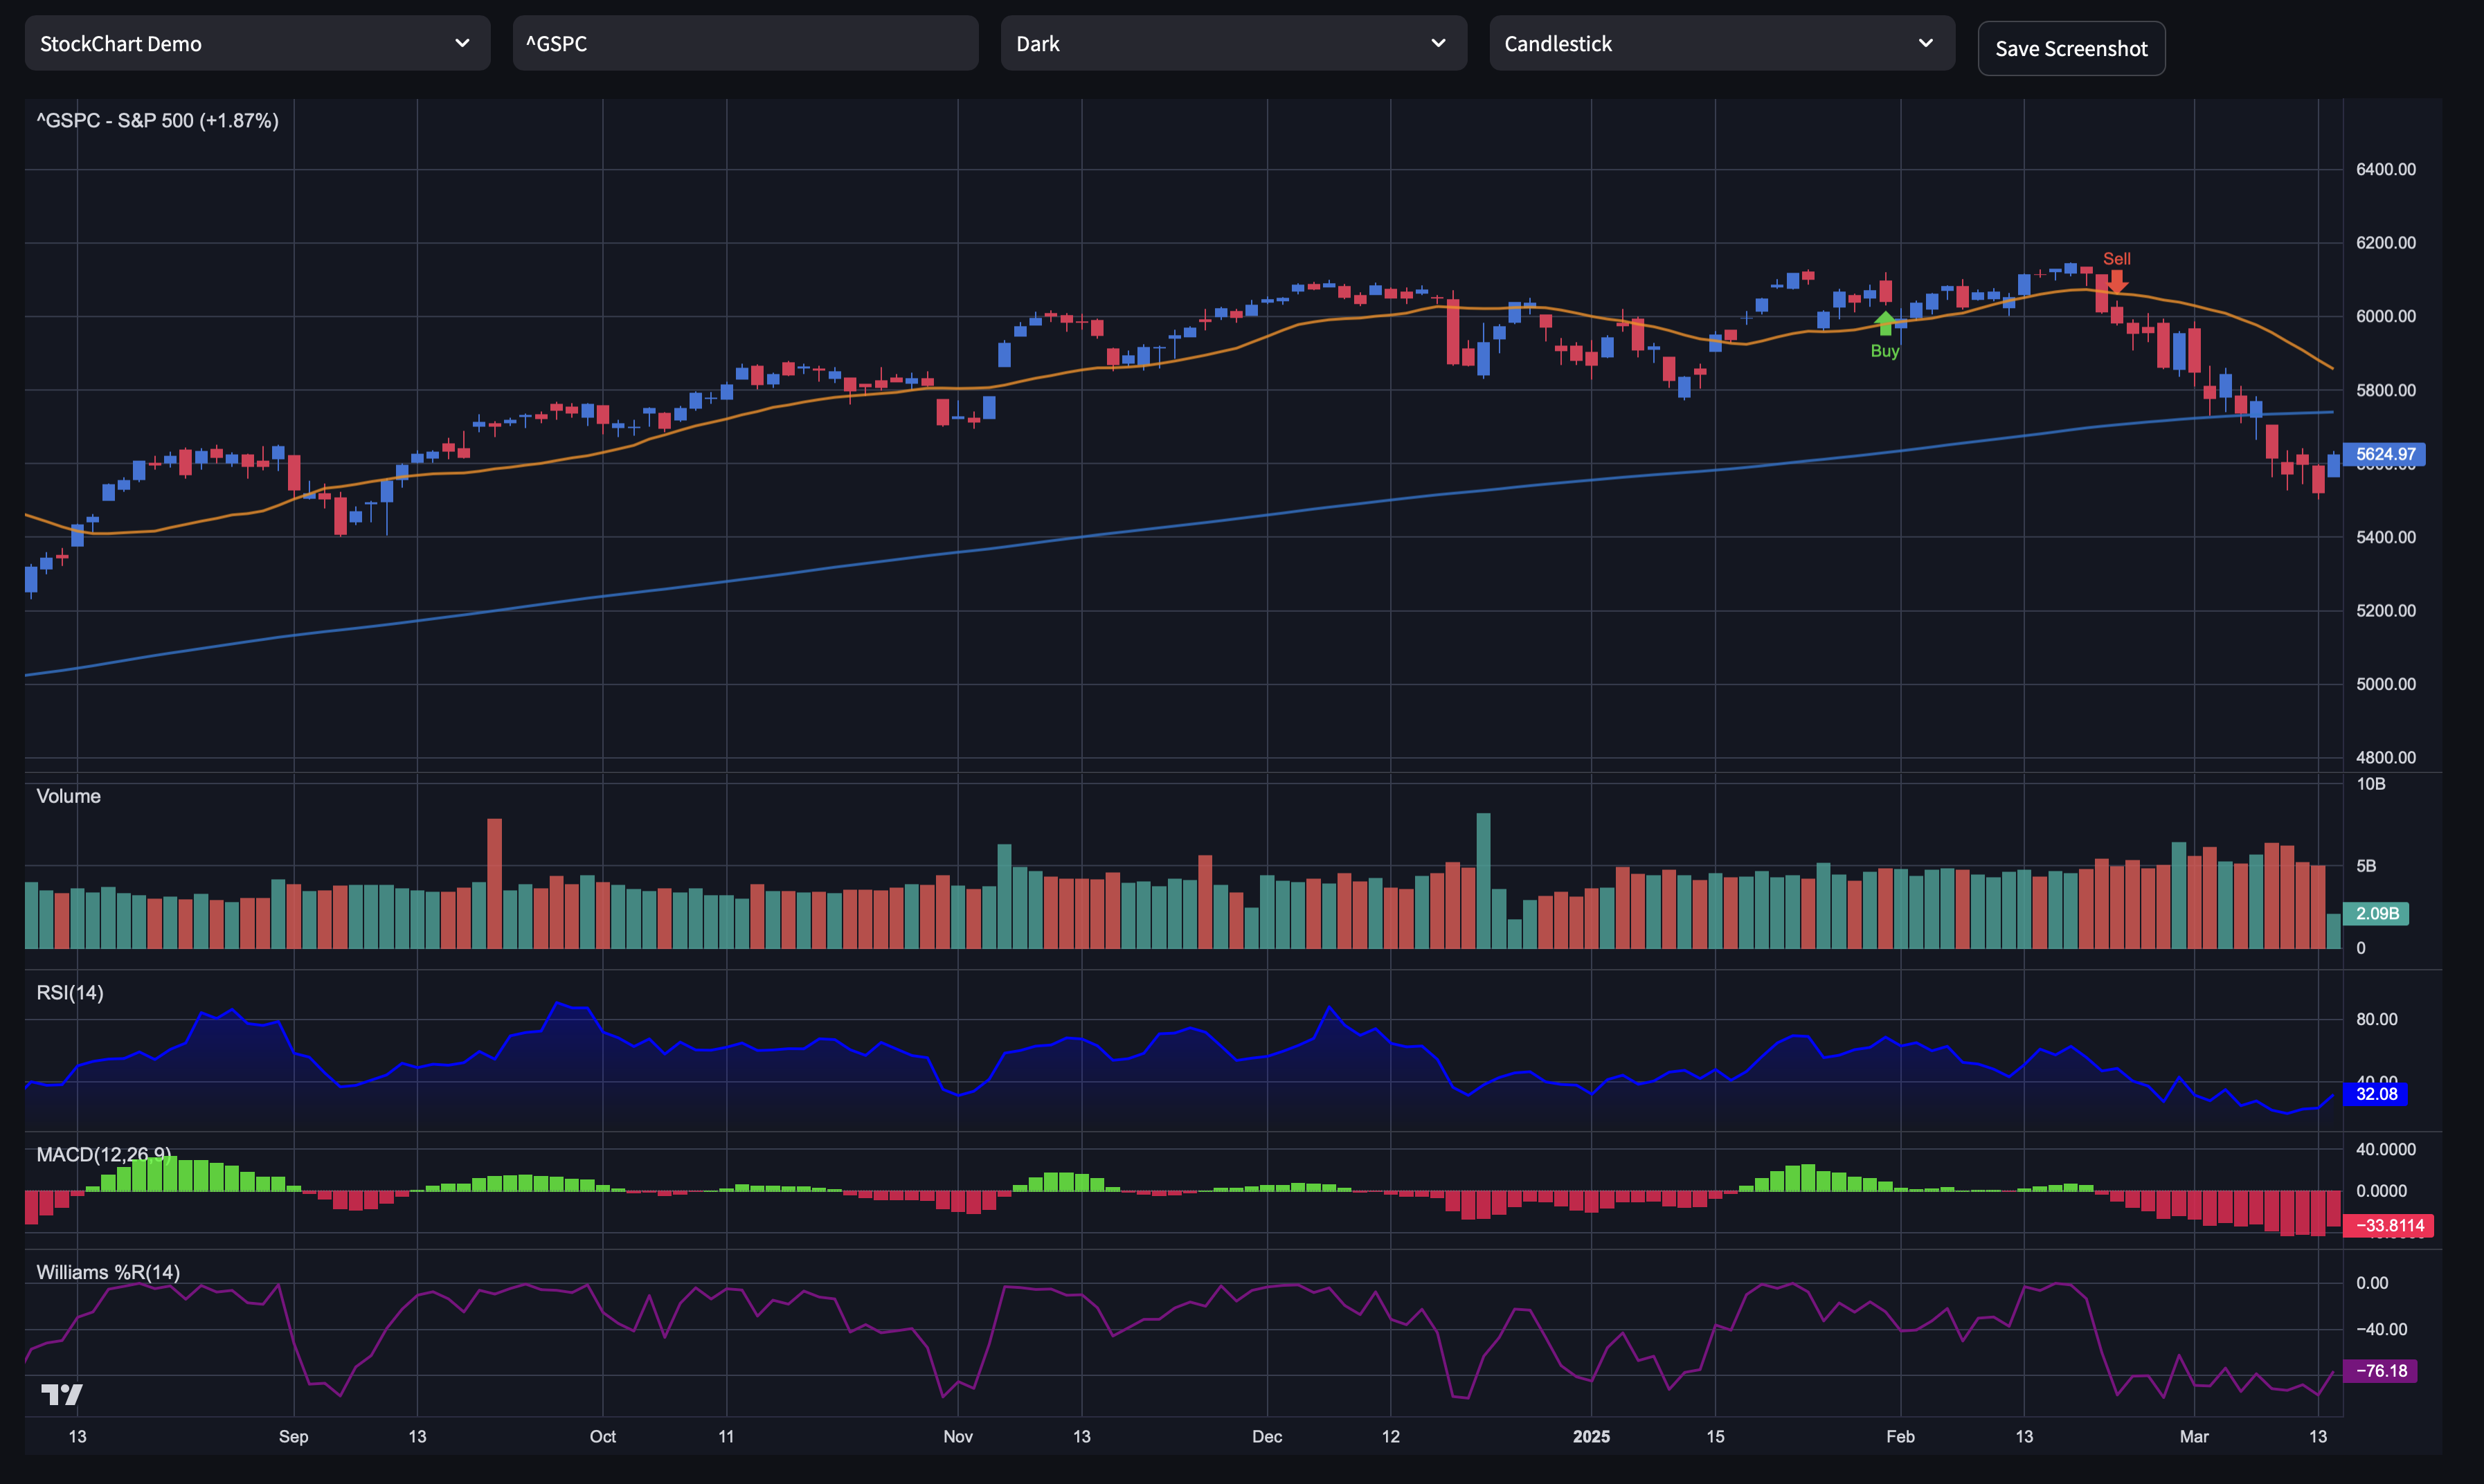
Task: Click the MACD(12,26,9) pane label
Action: pos(103,1154)
